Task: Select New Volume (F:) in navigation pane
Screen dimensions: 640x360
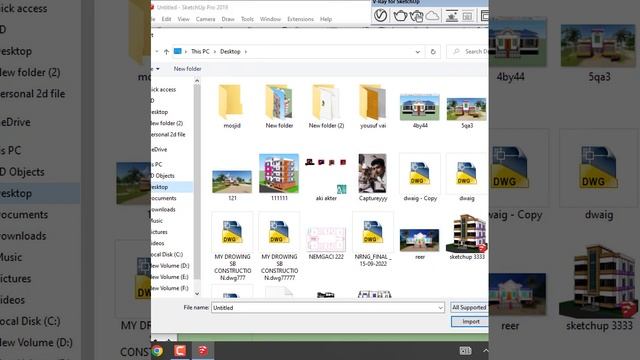Action: tap(170, 288)
